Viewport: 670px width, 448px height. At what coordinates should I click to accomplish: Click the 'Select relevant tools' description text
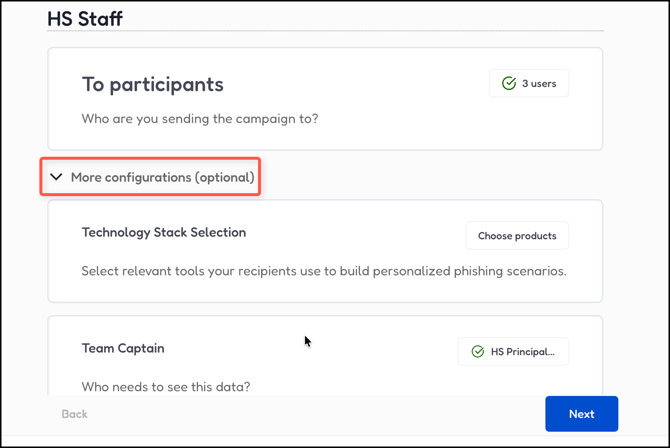324,270
